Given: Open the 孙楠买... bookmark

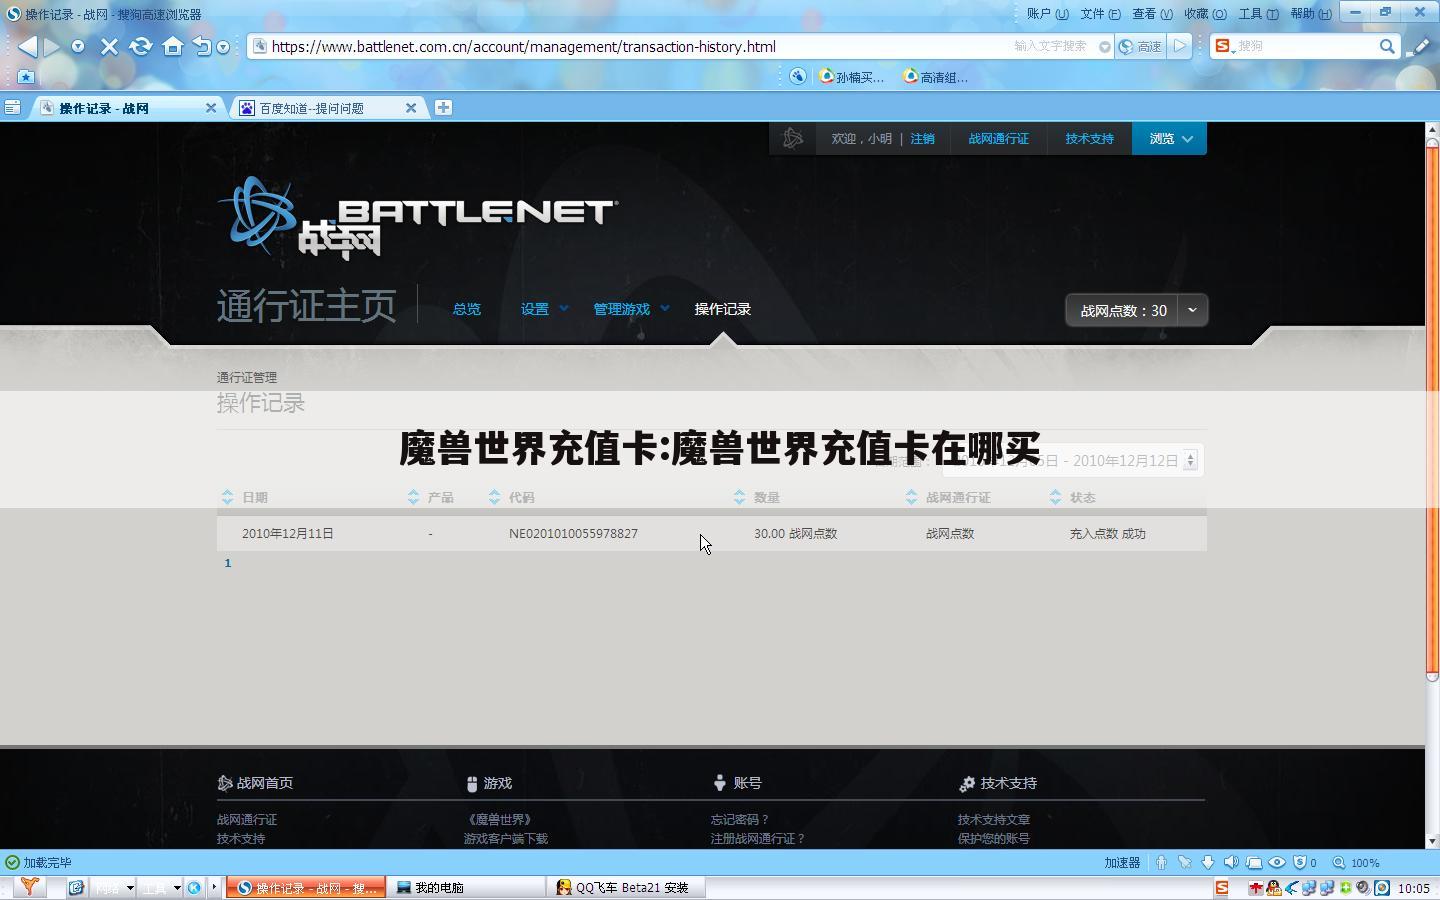Looking at the screenshot, I should (851, 77).
